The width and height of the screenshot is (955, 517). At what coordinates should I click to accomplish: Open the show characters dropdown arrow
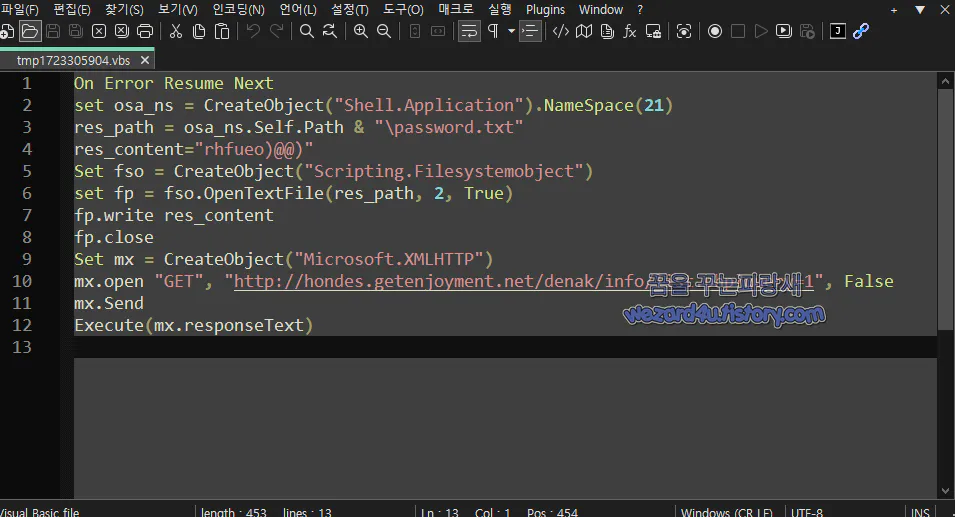(512, 31)
